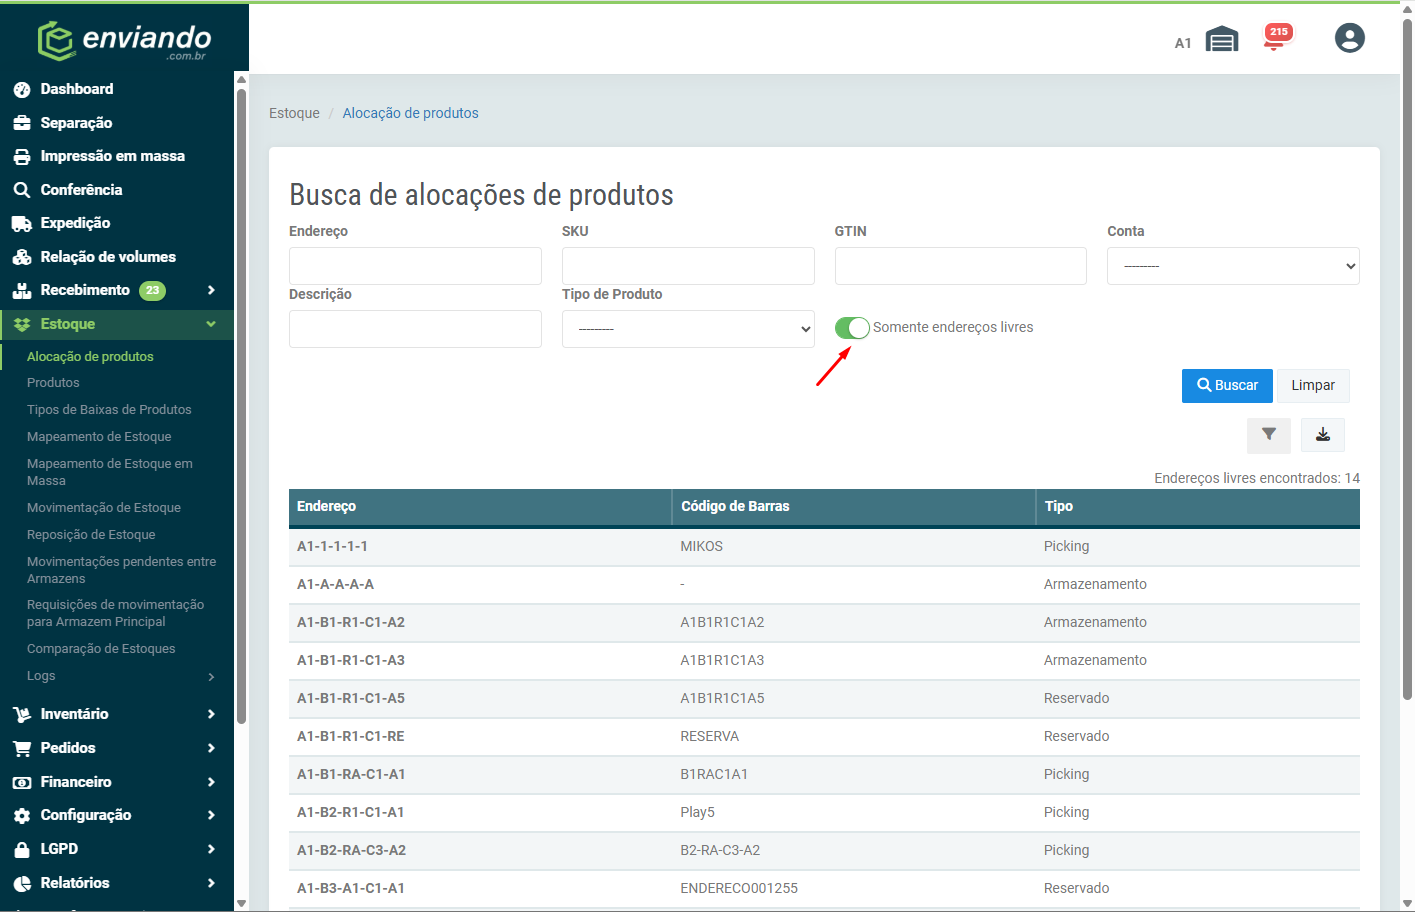Click the Configuração gear icon

click(22, 816)
